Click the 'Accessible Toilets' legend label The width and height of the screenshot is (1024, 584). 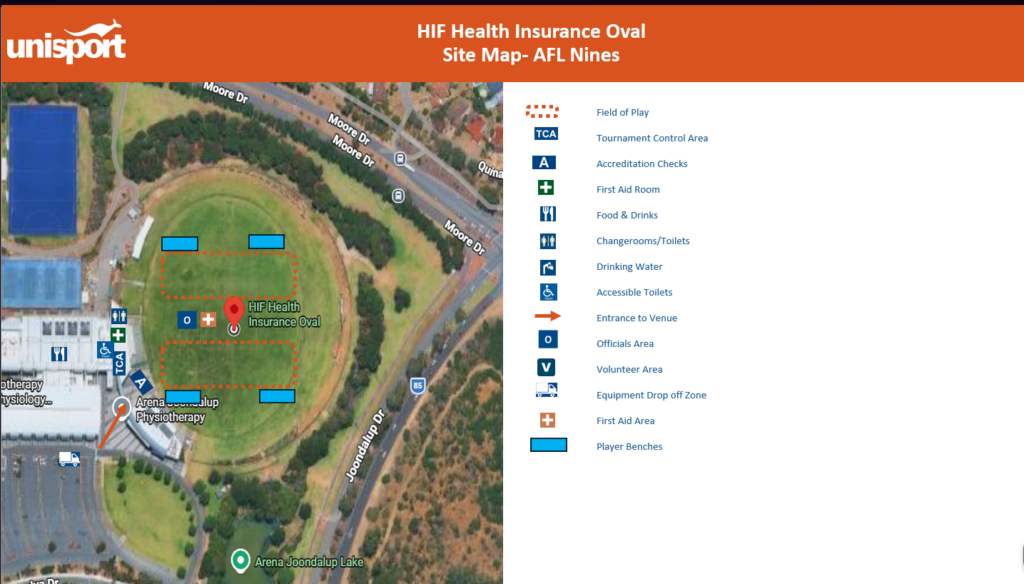(634, 292)
